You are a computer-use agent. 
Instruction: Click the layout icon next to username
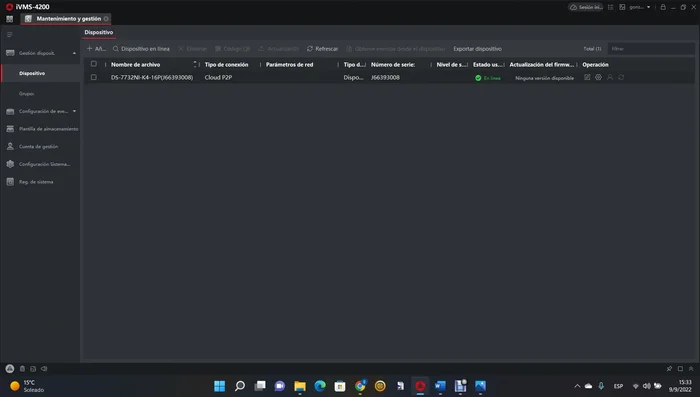[x=622, y=7]
